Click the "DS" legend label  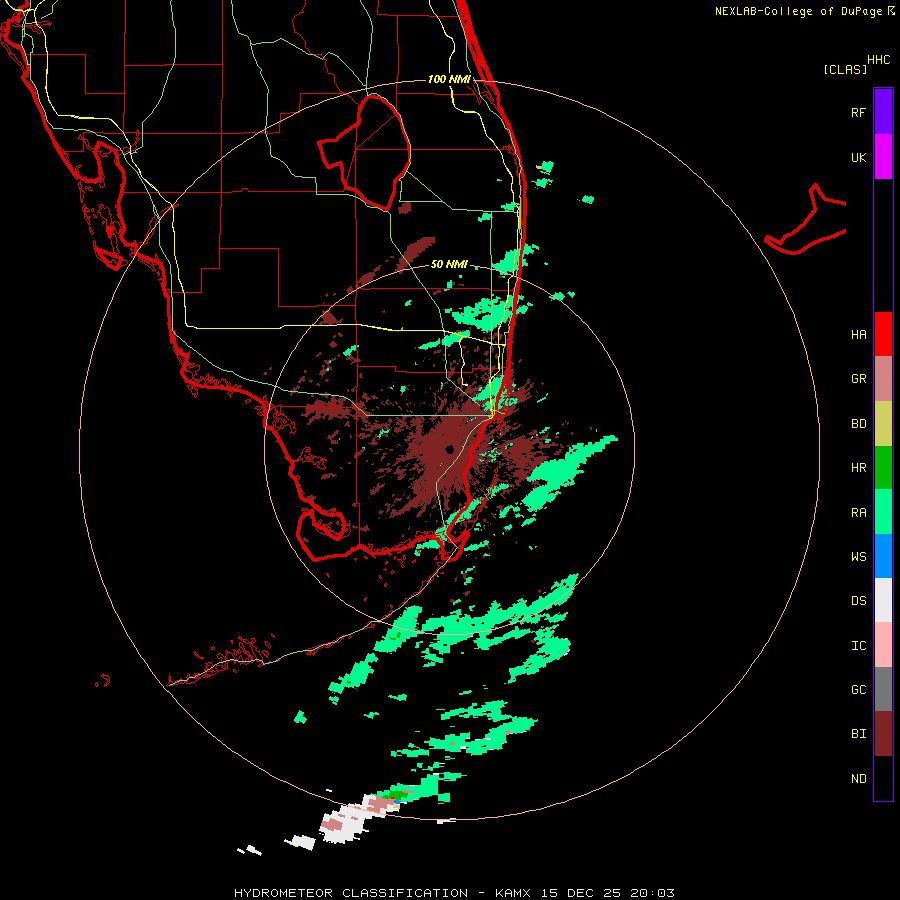click(858, 601)
